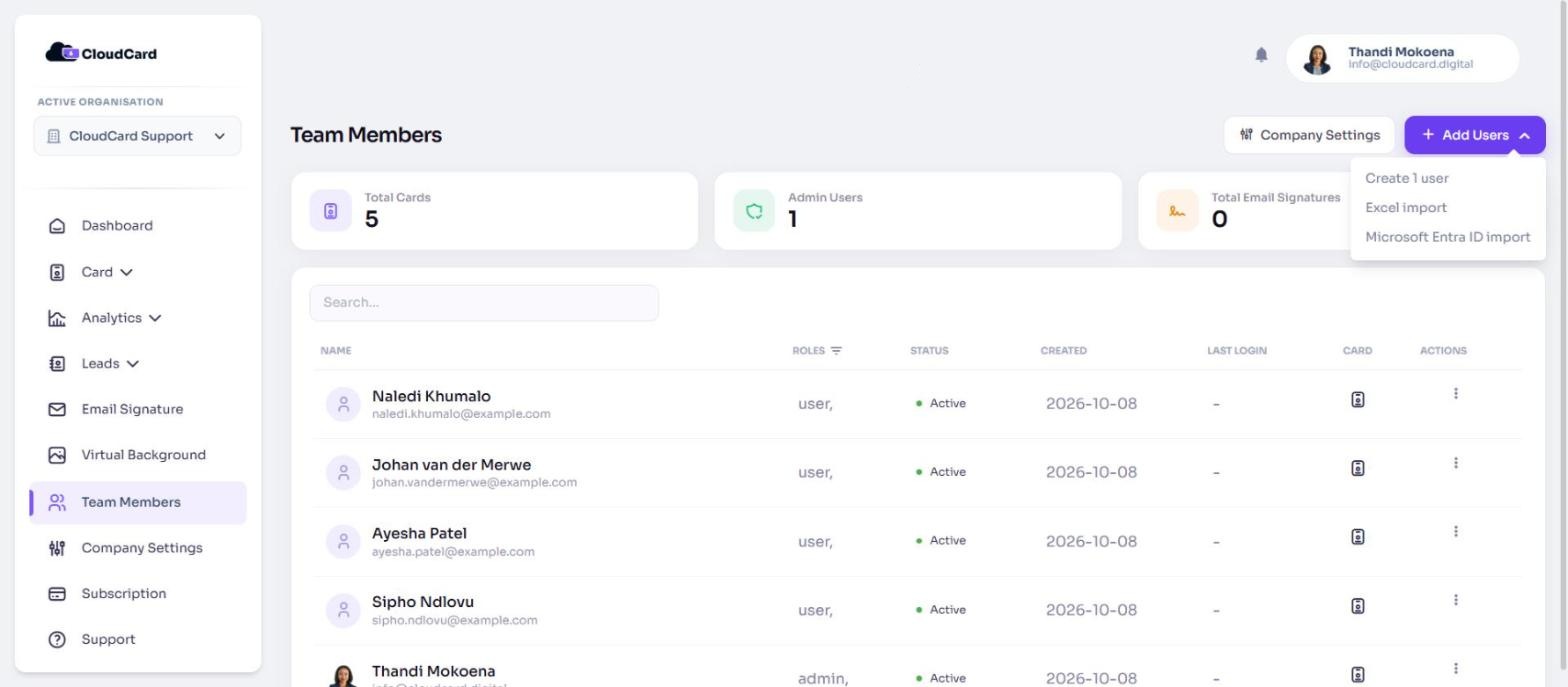
Task: Collapse the Add Users dropdown button
Action: pyautogui.click(x=1474, y=135)
